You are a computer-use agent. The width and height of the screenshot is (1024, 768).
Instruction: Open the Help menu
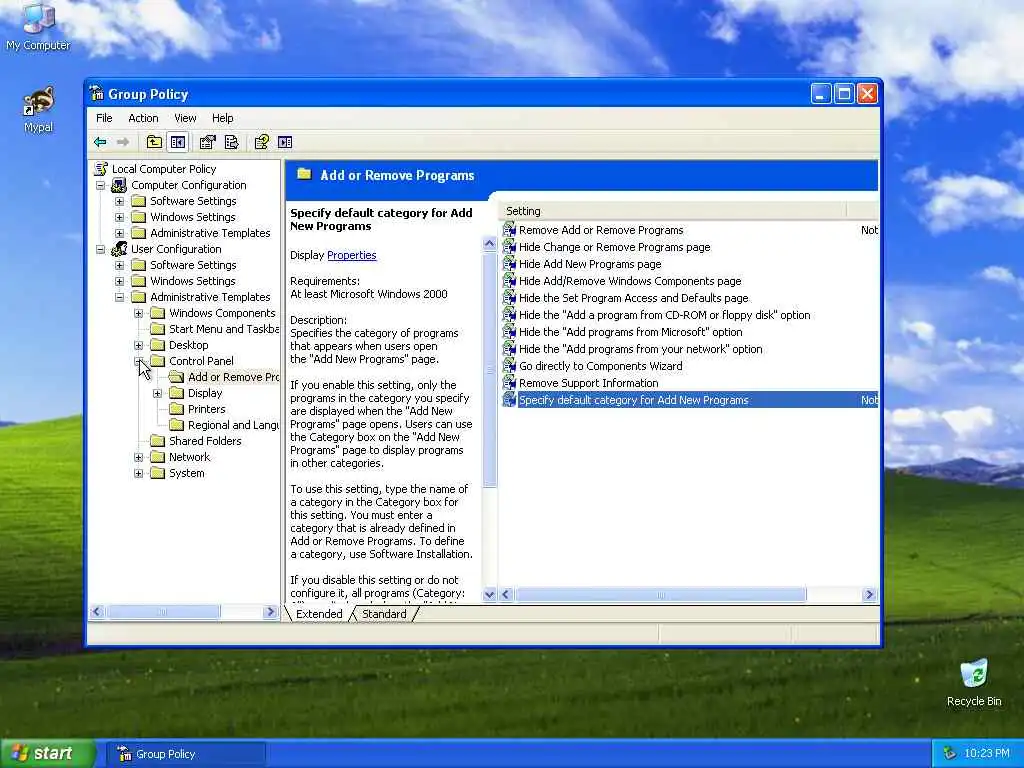[x=222, y=118]
